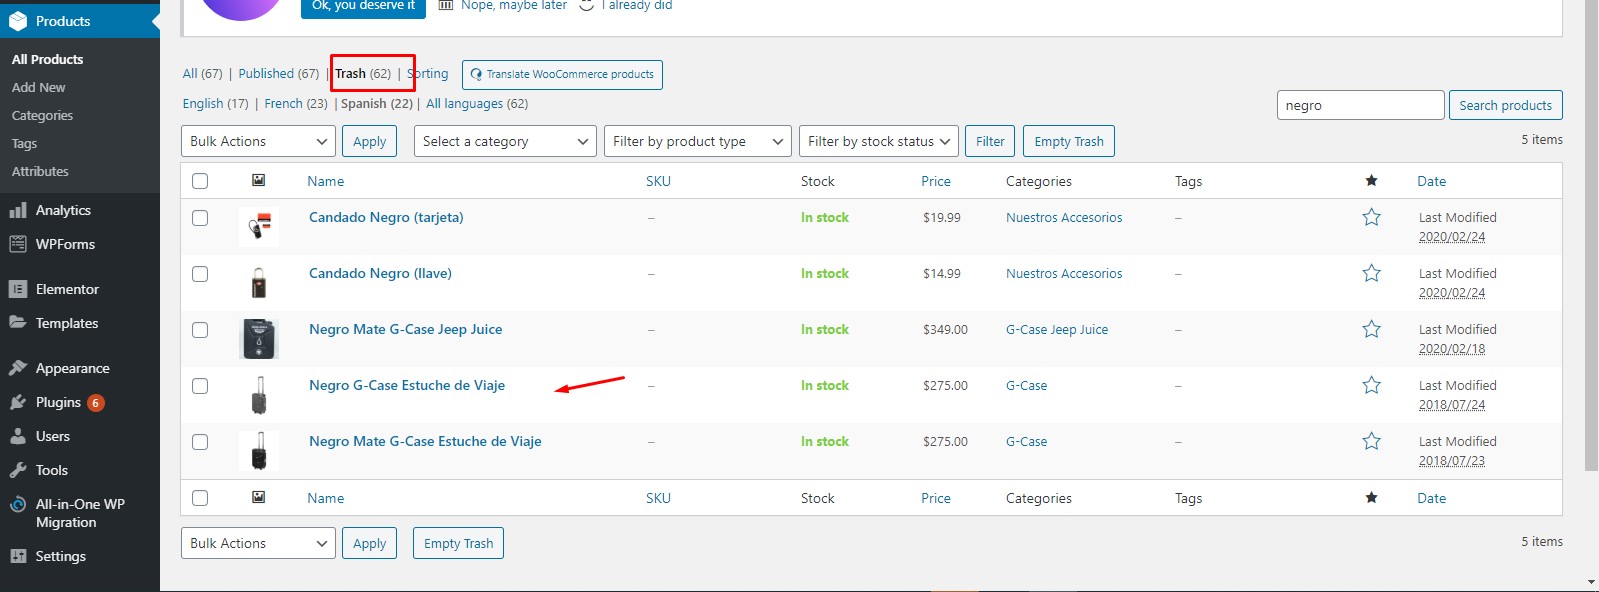
Task: Open Candado Negro (tarjeta) product thumbnail
Action: click(259, 227)
